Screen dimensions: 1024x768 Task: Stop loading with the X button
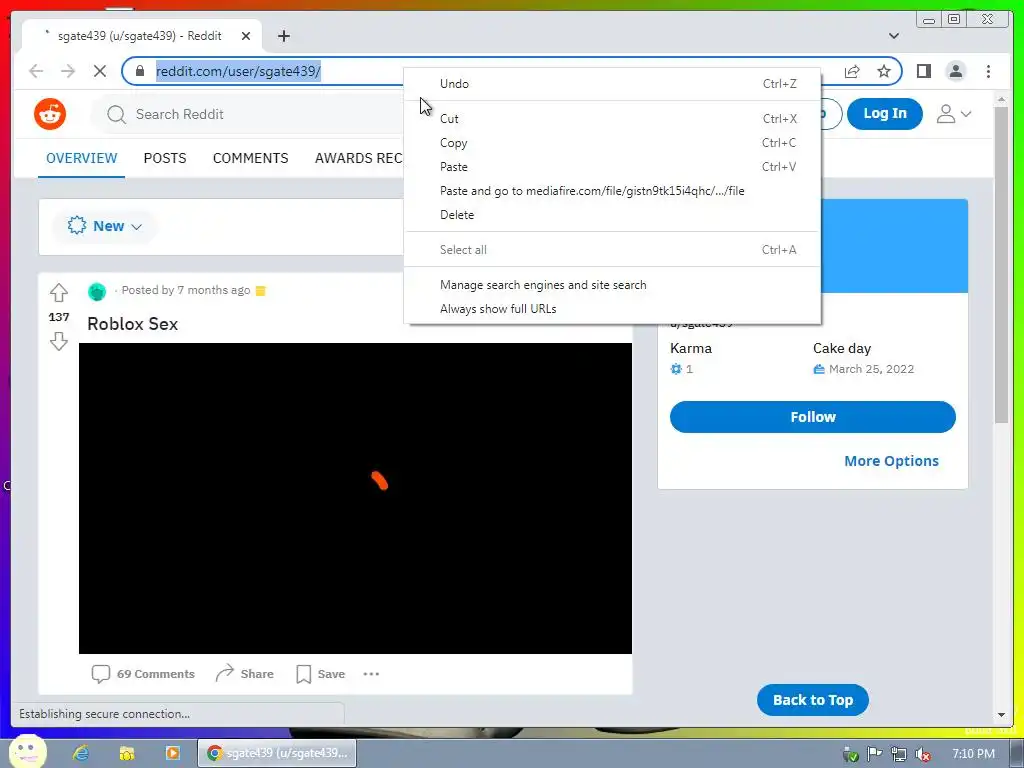click(100, 71)
